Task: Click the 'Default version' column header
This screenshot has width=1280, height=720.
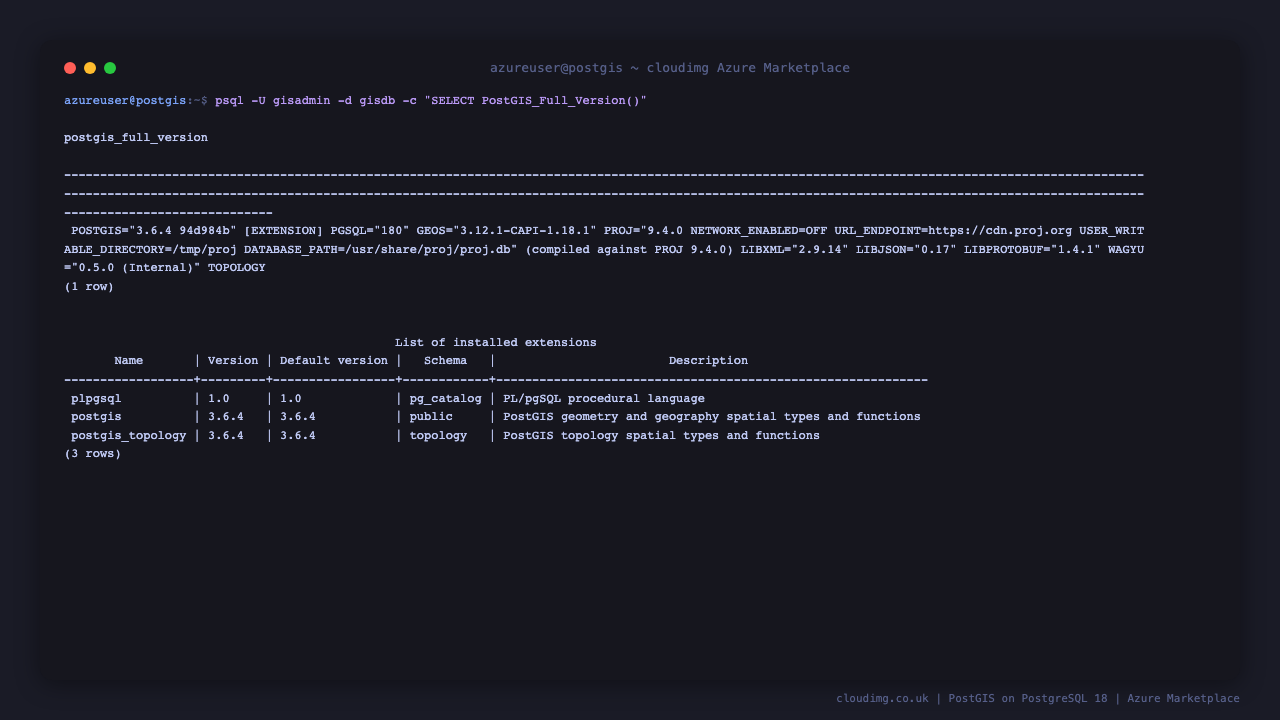Action: click(x=334, y=361)
